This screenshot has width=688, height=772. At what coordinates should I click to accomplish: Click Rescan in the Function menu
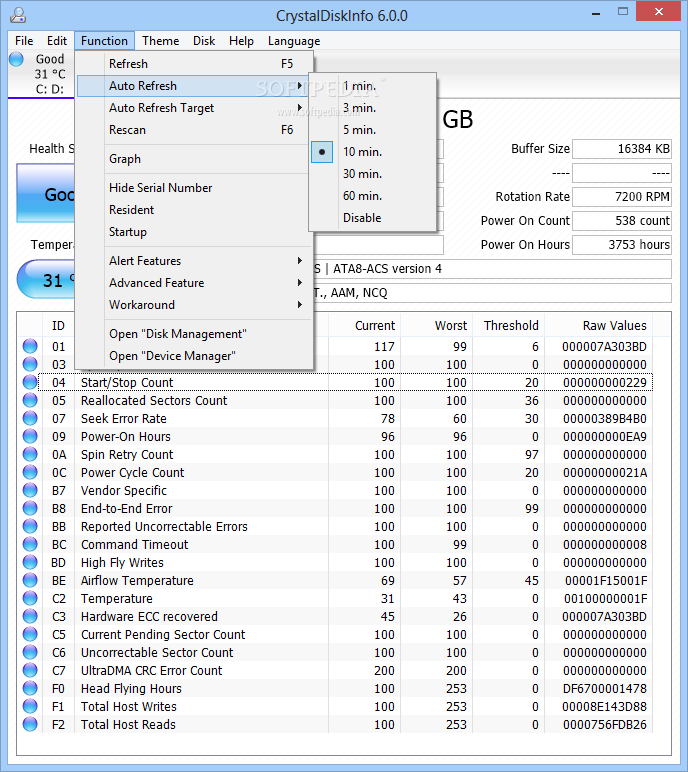click(x=194, y=130)
